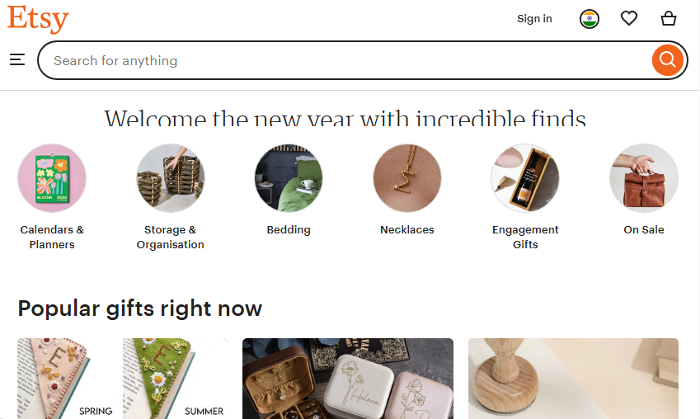Click the orange search magnifier button
The width and height of the screenshot is (700, 419).
(666, 60)
